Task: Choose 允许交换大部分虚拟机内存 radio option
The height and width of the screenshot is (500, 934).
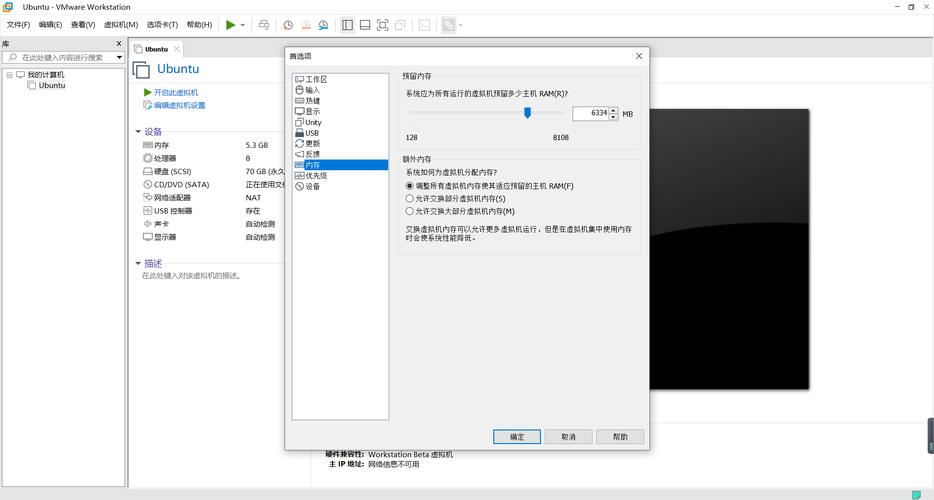Action: tap(410, 212)
